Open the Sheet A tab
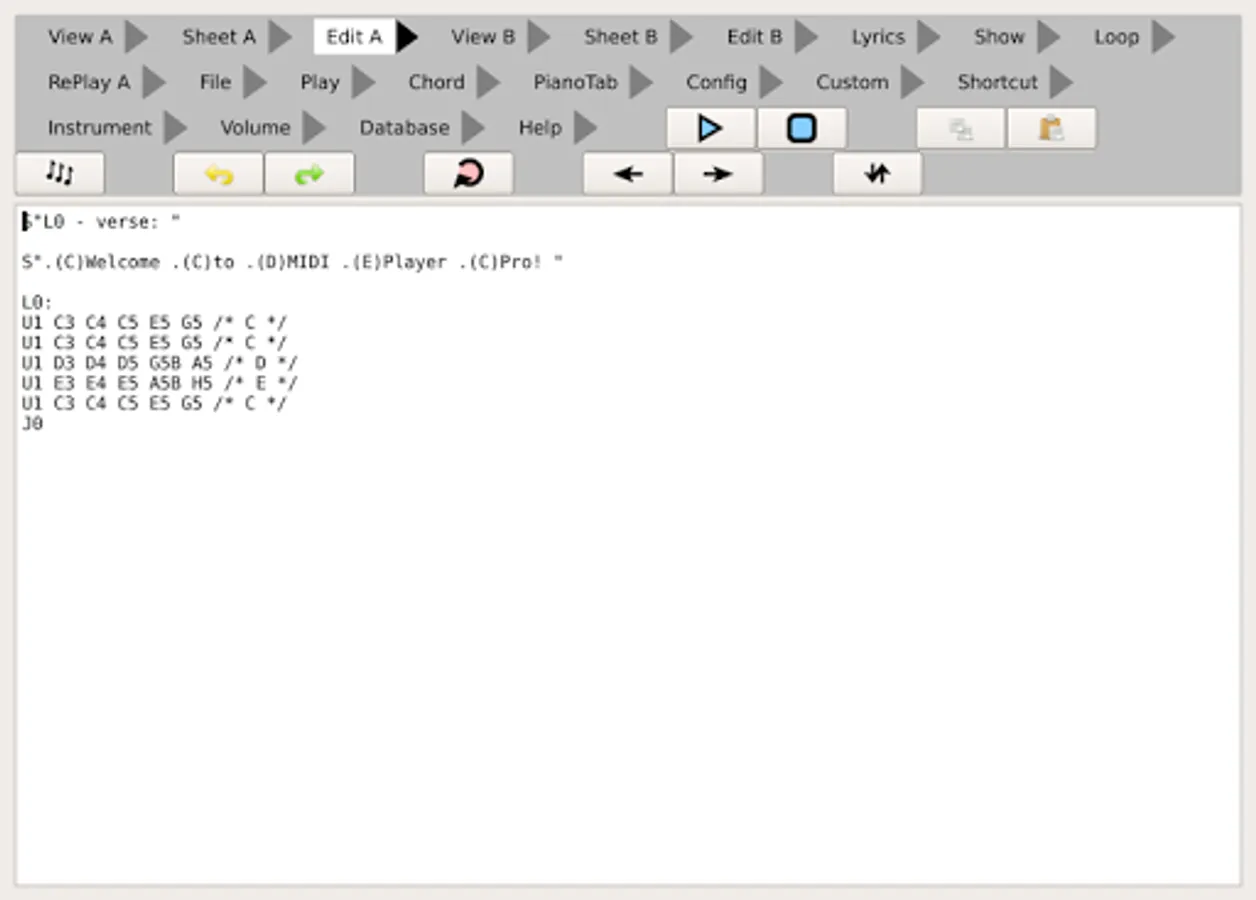 pos(219,37)
